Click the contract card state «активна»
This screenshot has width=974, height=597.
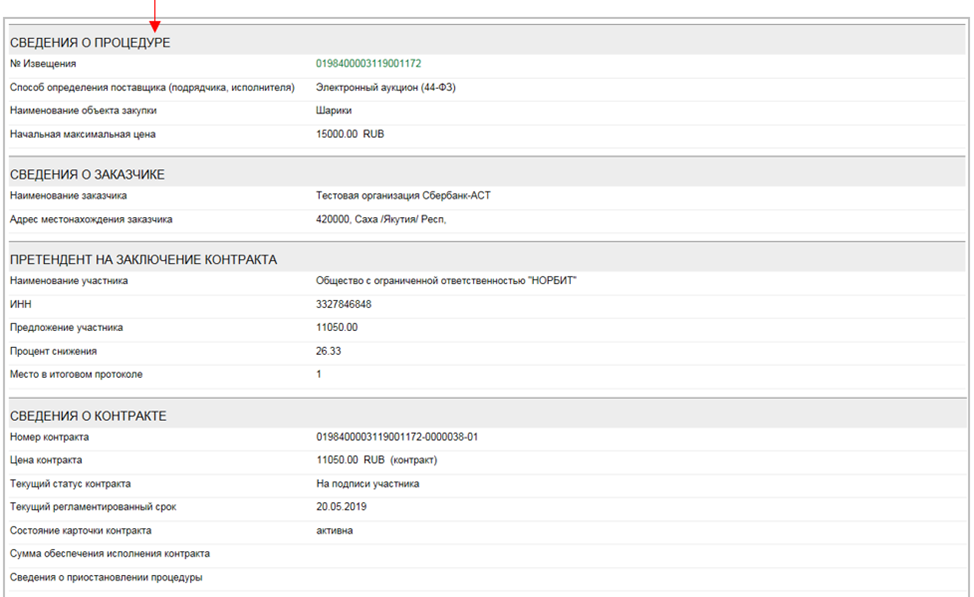[x=334, y=530]
